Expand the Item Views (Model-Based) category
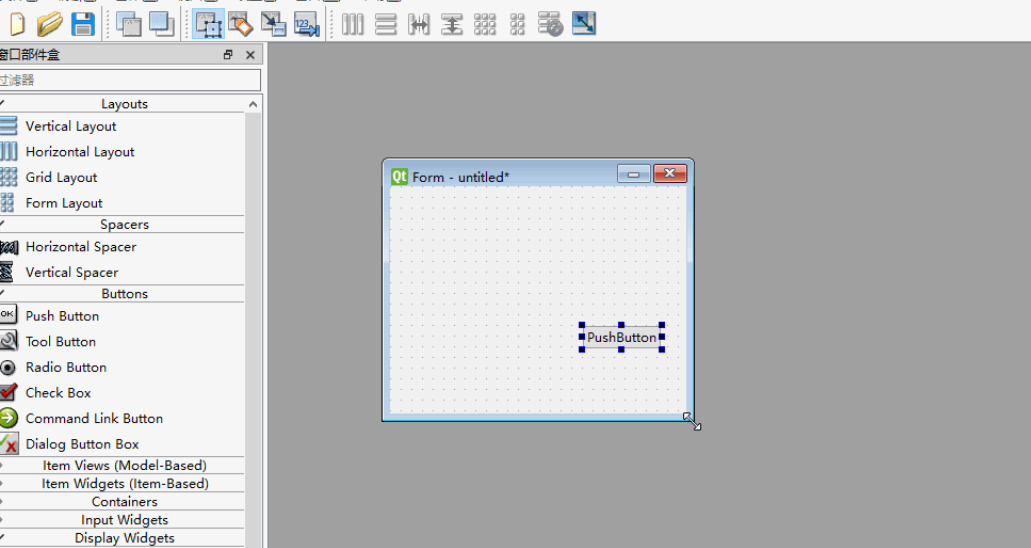The width and height of the screenshot is (1031, 548). 122,465
